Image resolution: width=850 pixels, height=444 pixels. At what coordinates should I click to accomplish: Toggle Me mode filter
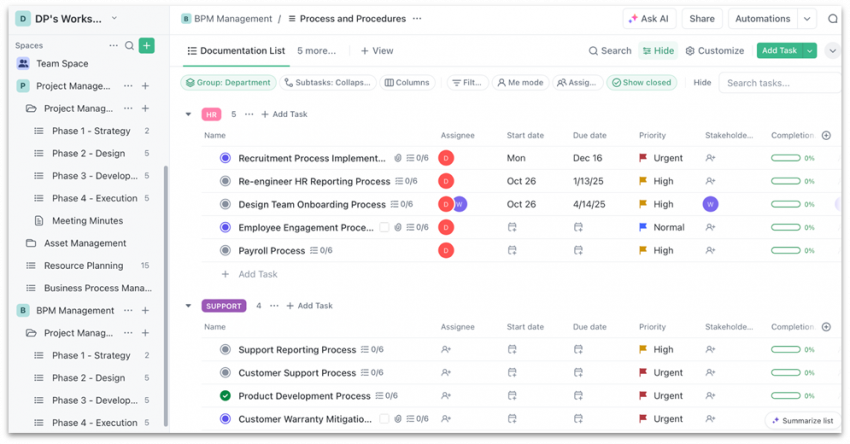519,83
